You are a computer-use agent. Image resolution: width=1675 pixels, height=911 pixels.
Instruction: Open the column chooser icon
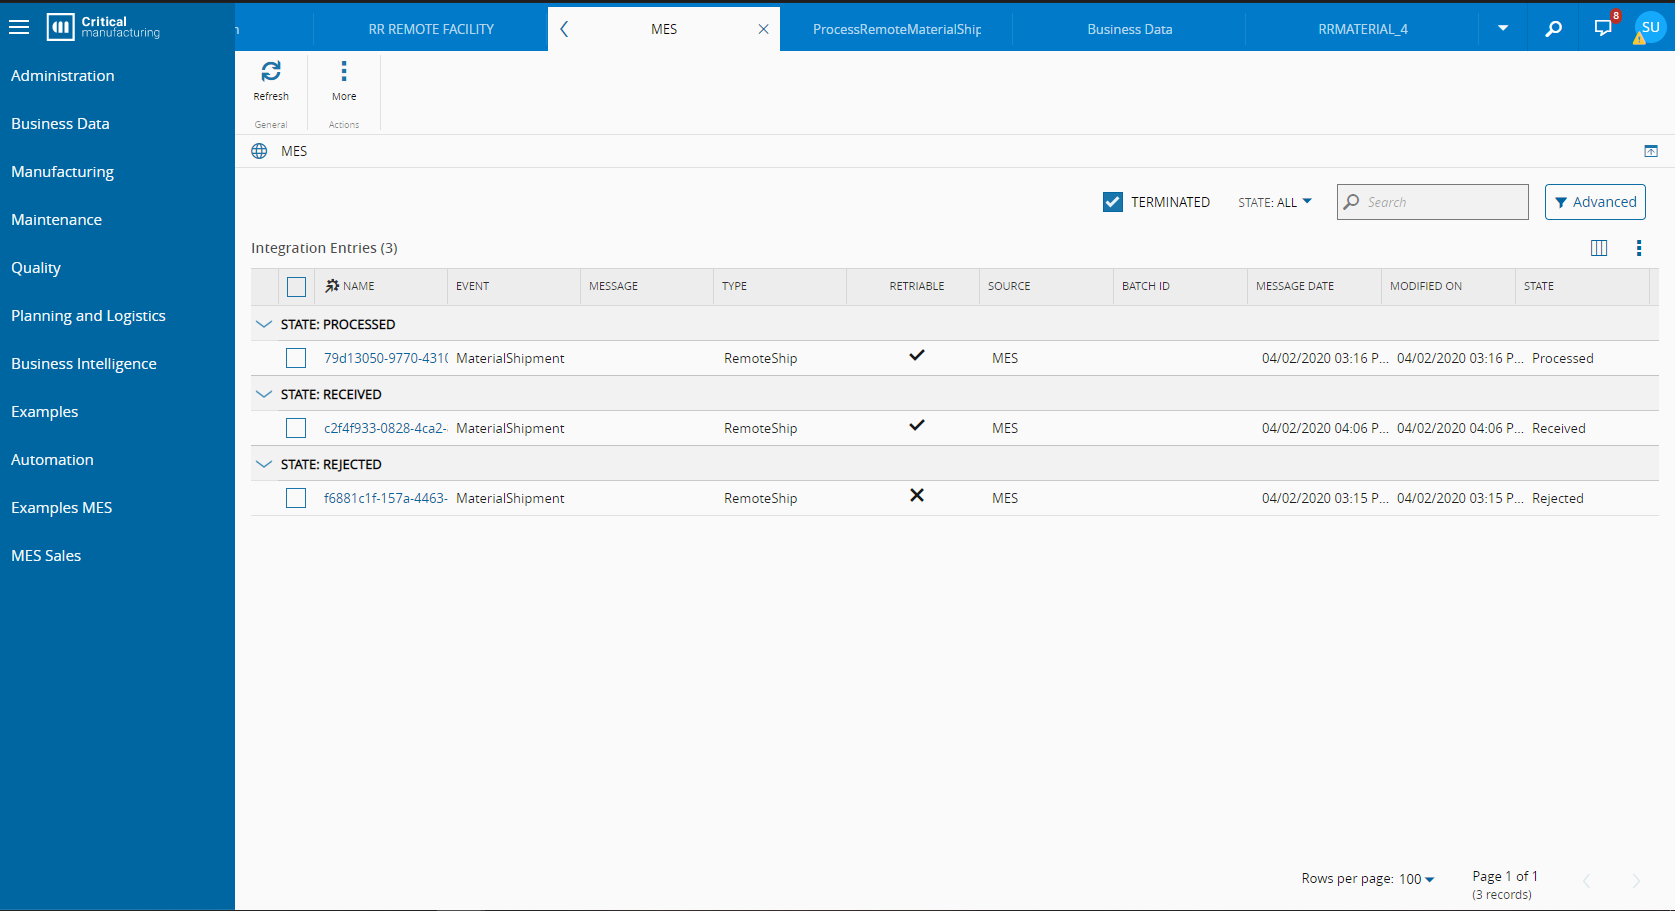coord(1599,248)
